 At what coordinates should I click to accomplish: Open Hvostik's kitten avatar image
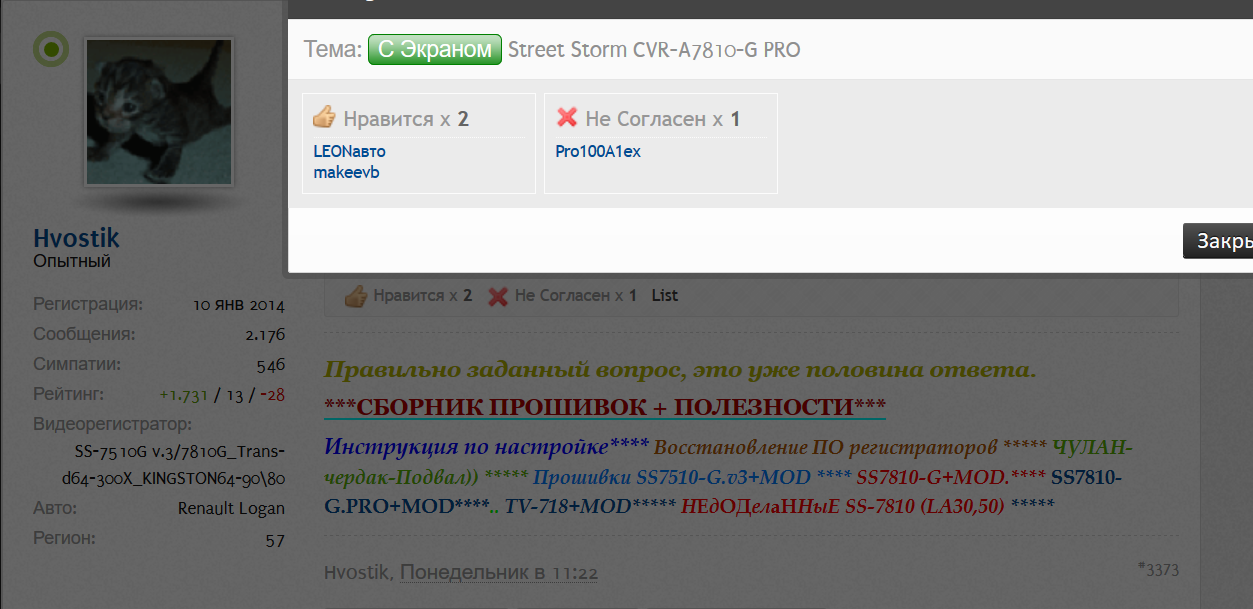(159, 112)
